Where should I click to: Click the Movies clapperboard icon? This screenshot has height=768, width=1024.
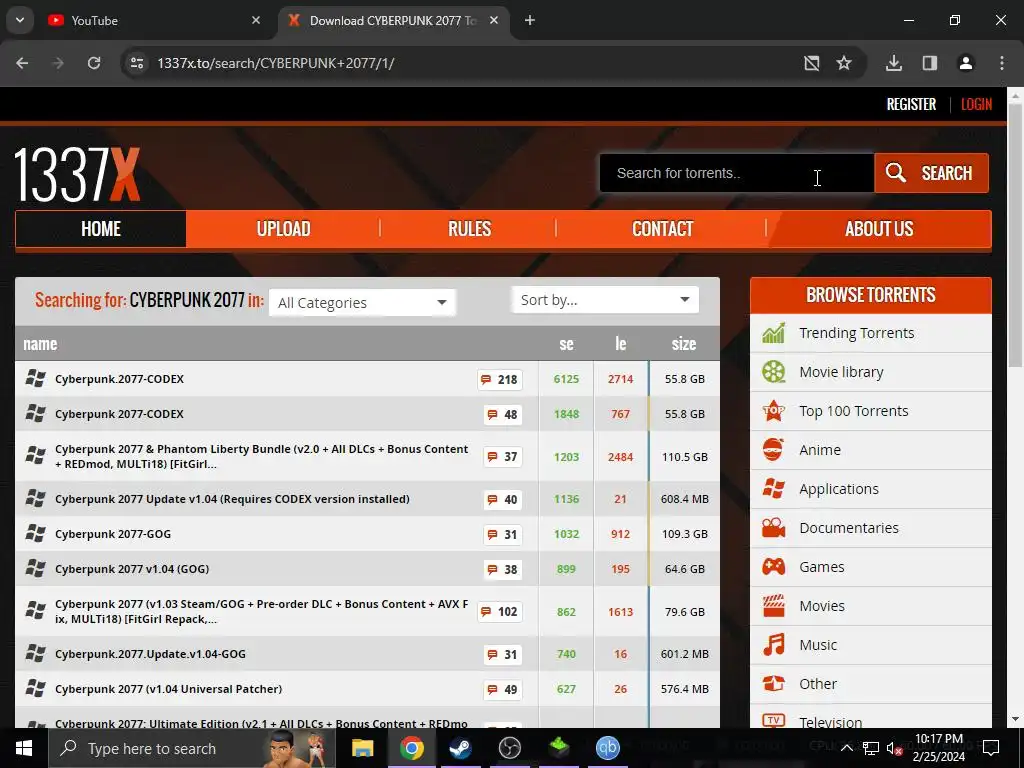coord(774,605)
